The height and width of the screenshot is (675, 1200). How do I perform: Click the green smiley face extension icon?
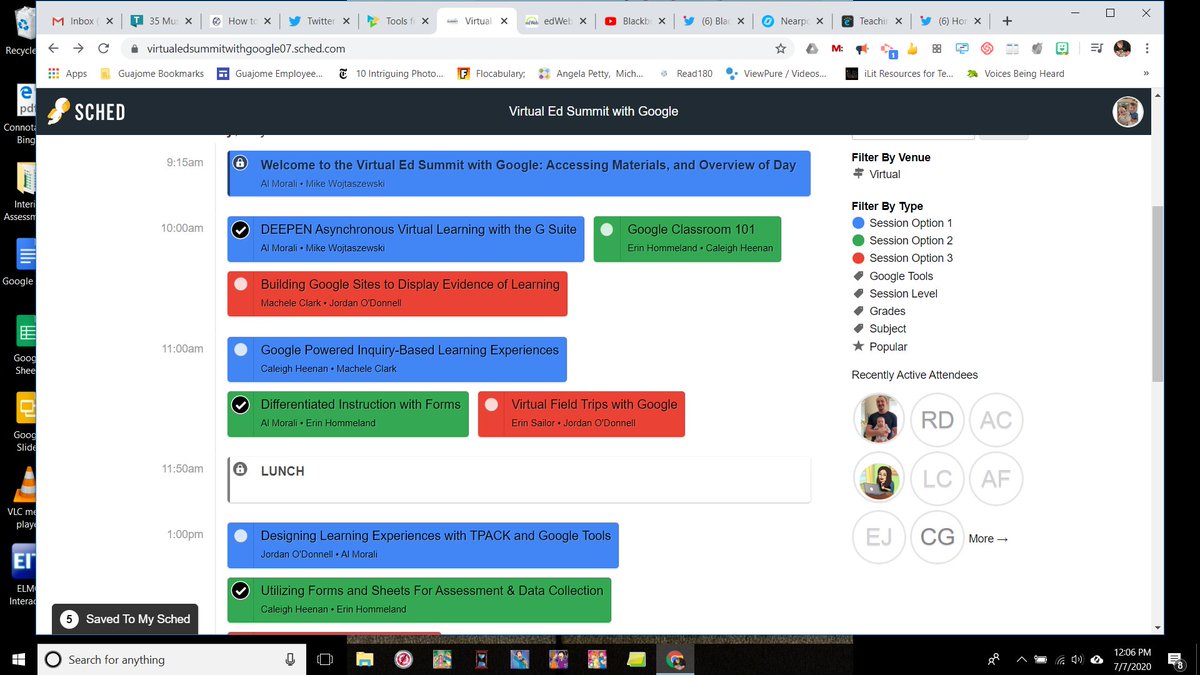click(1062, 48)
